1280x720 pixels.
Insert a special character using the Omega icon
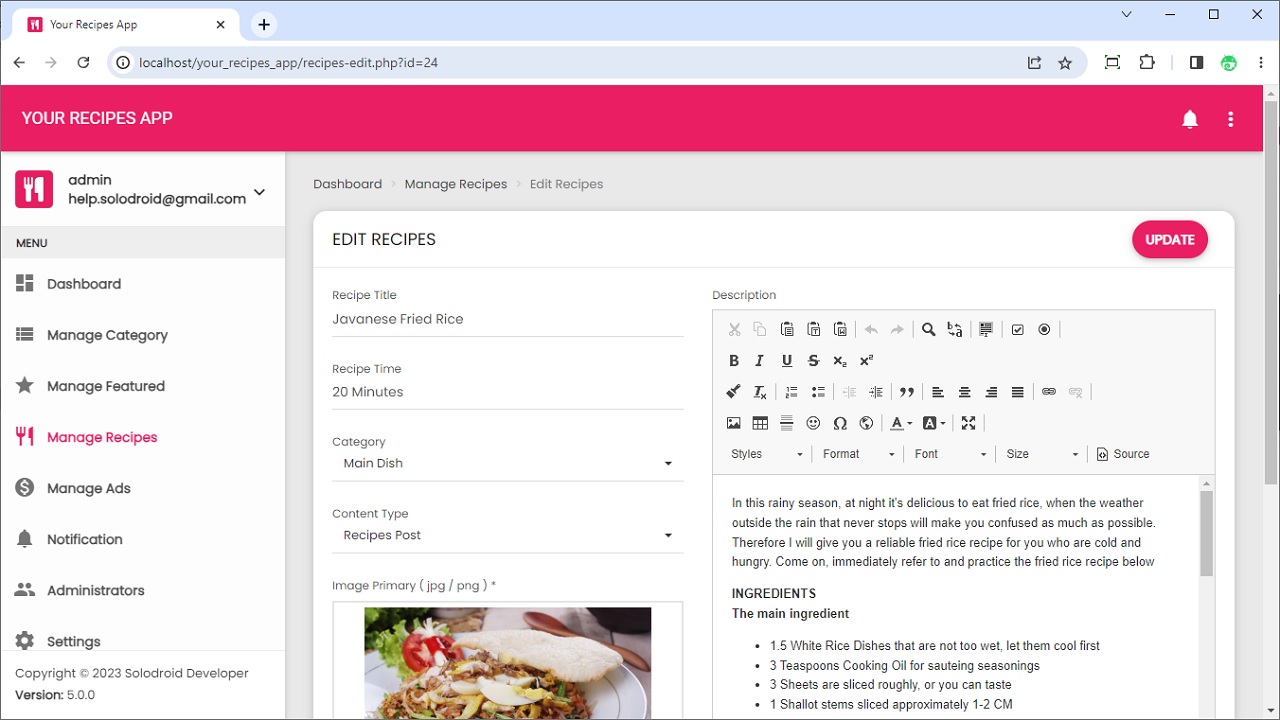click(x=840, y=422)
